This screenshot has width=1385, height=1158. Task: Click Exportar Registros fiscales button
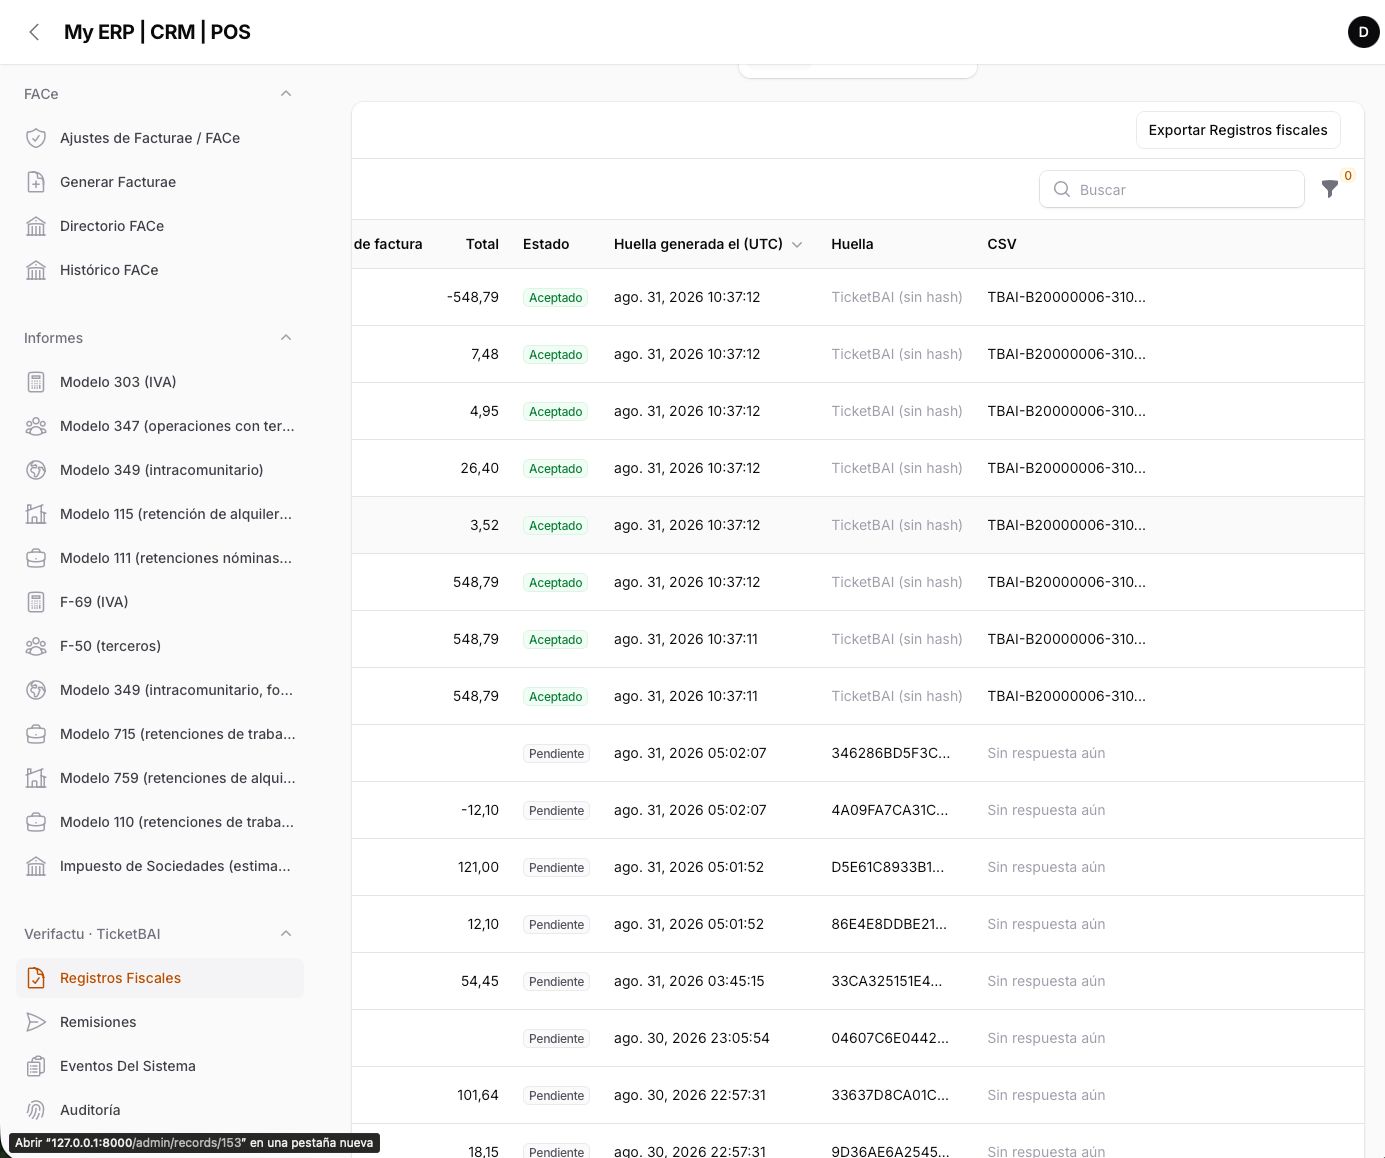point(1238,130)
